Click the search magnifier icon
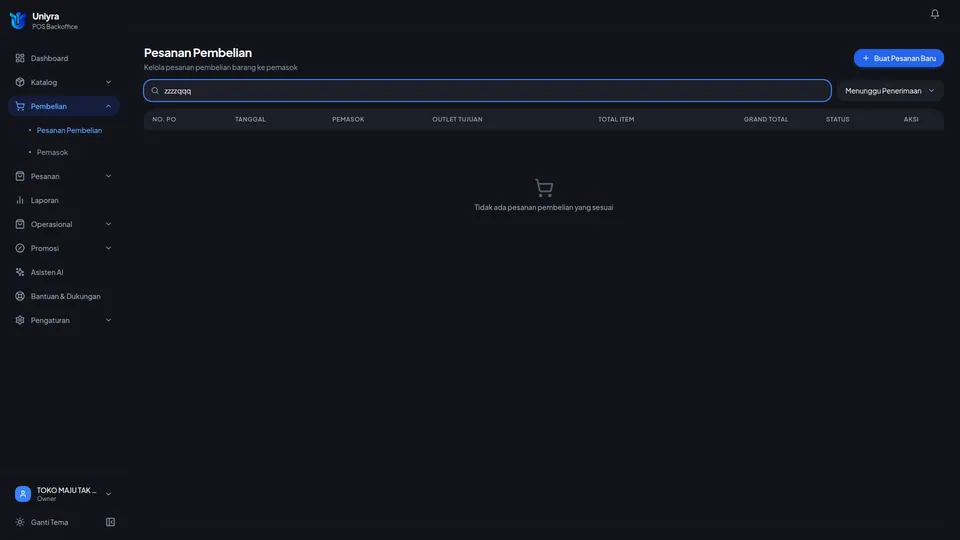Screen dimensions: 960x540 155,91
